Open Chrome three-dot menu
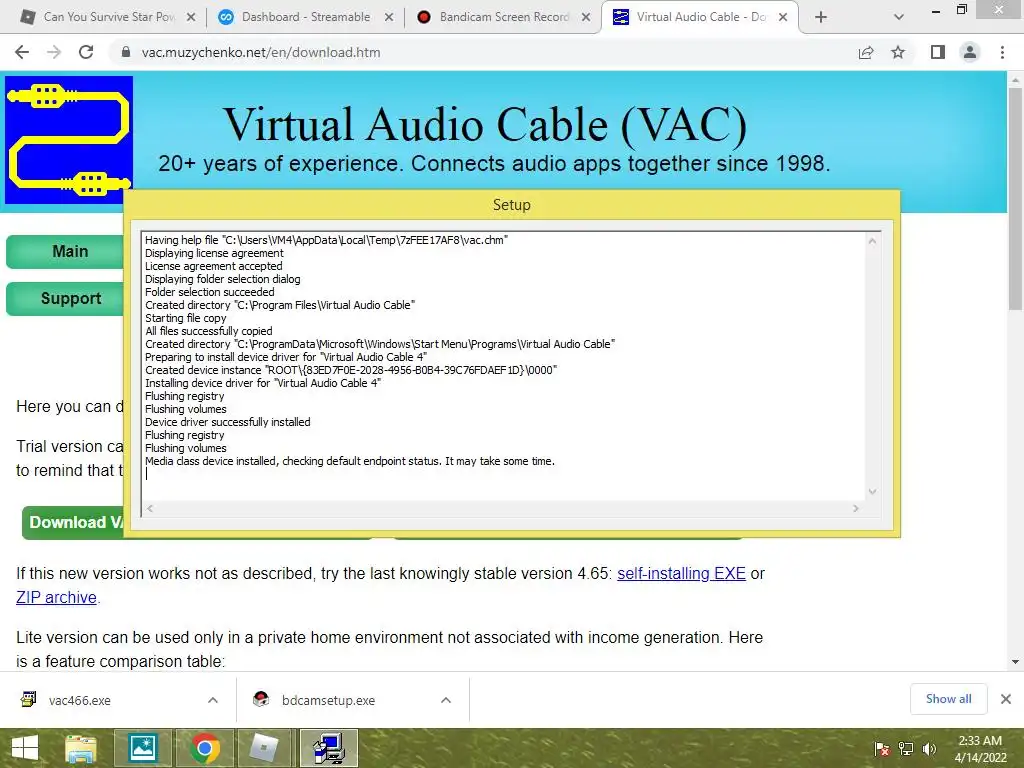This screenshot has width=1024, height=768. coord(1002,52)
